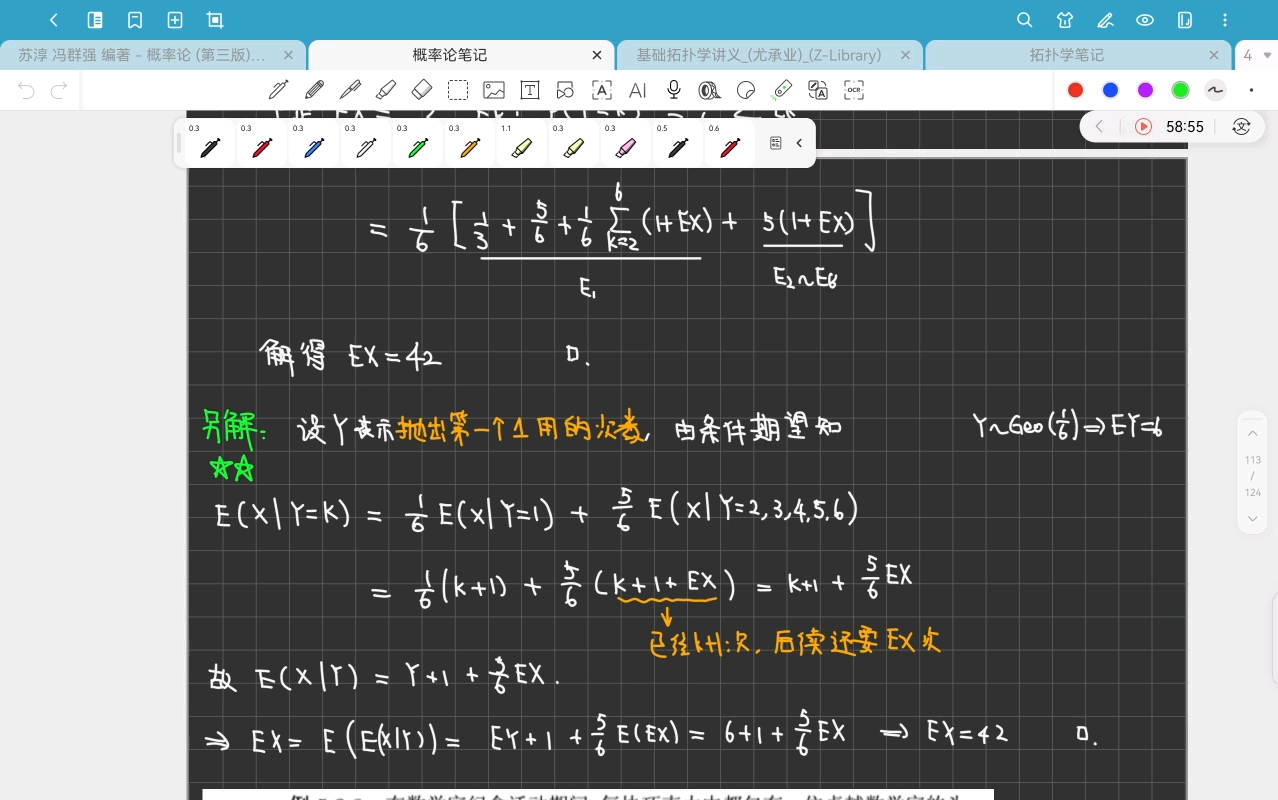Select the fountain pen tool
Image resolution: width=1278 pixels, height=800 pixels.
tap(279, 90)
